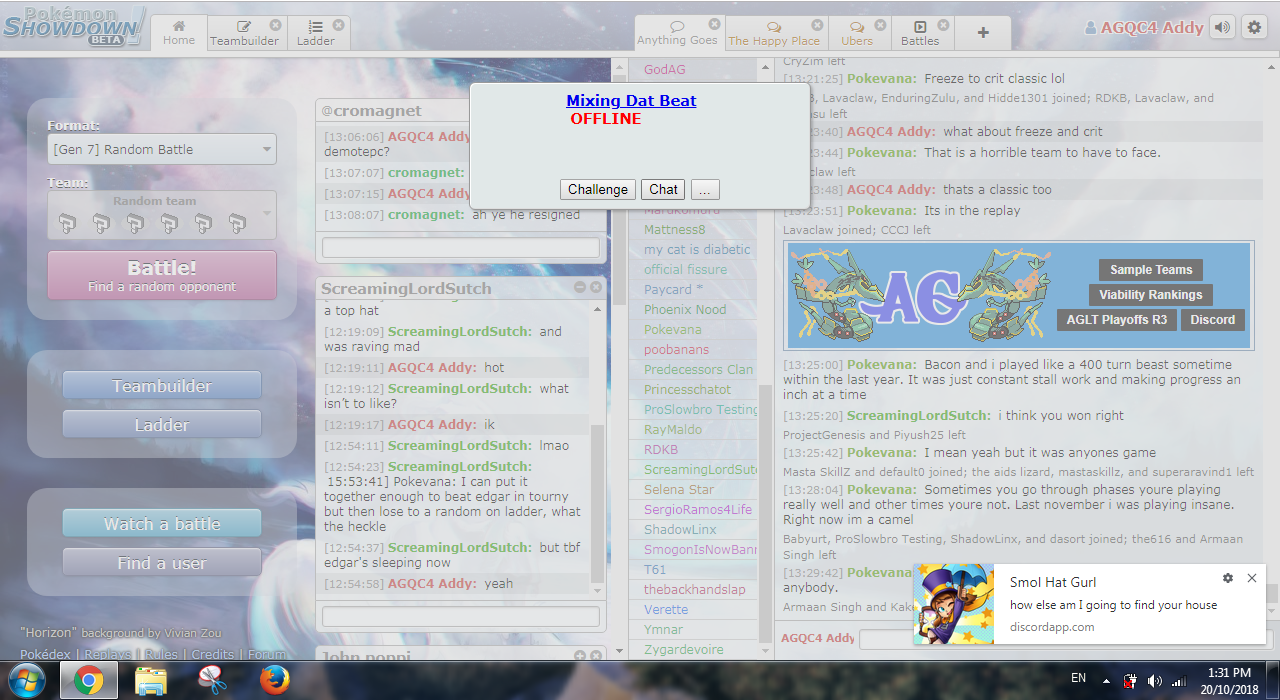Close the John poppi chat window
This screenshot has height=700, width=1280.
(x=596, y=656)
